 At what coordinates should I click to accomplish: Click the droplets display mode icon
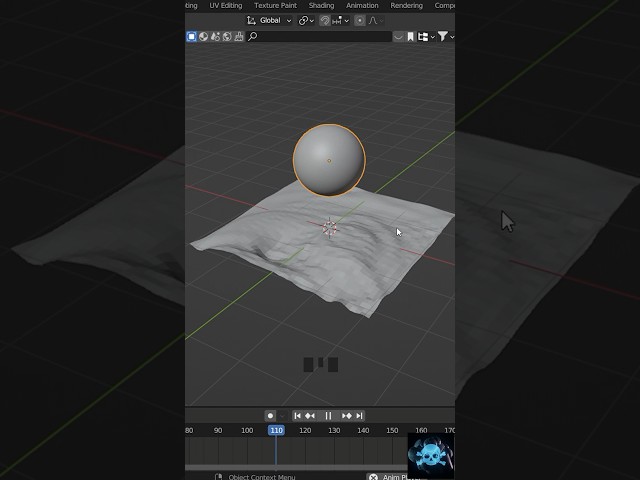[215, 37]
